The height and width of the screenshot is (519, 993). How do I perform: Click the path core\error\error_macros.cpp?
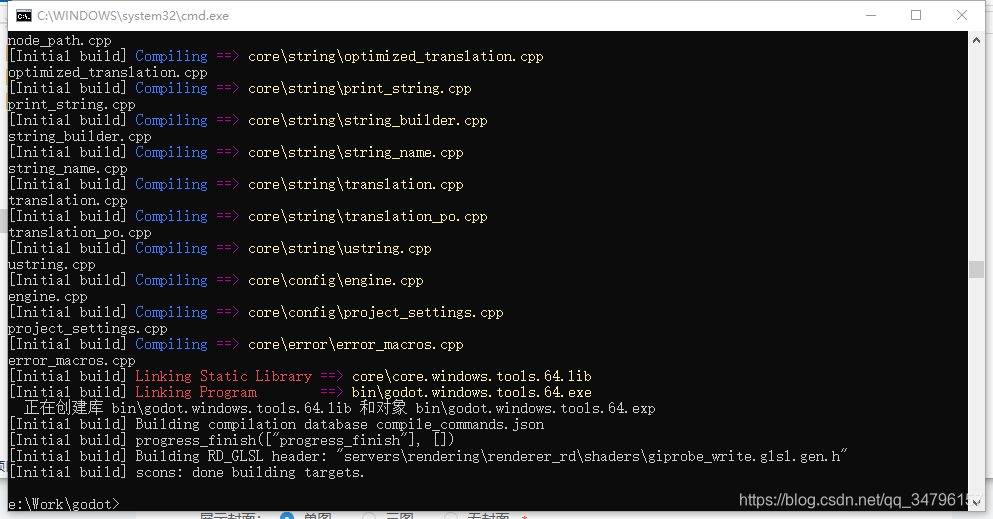[356, 344]
